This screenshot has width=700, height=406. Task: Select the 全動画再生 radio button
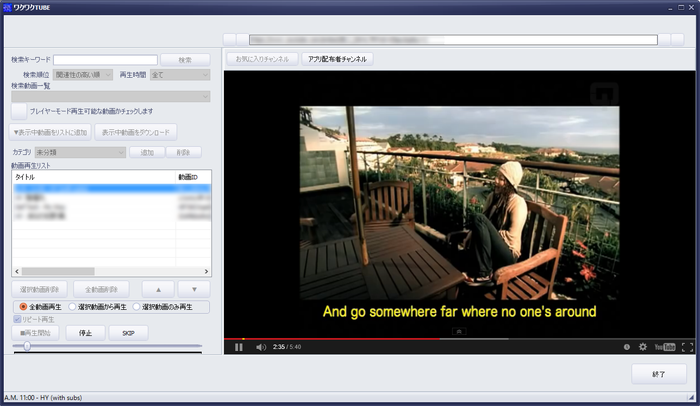point(23,306)
